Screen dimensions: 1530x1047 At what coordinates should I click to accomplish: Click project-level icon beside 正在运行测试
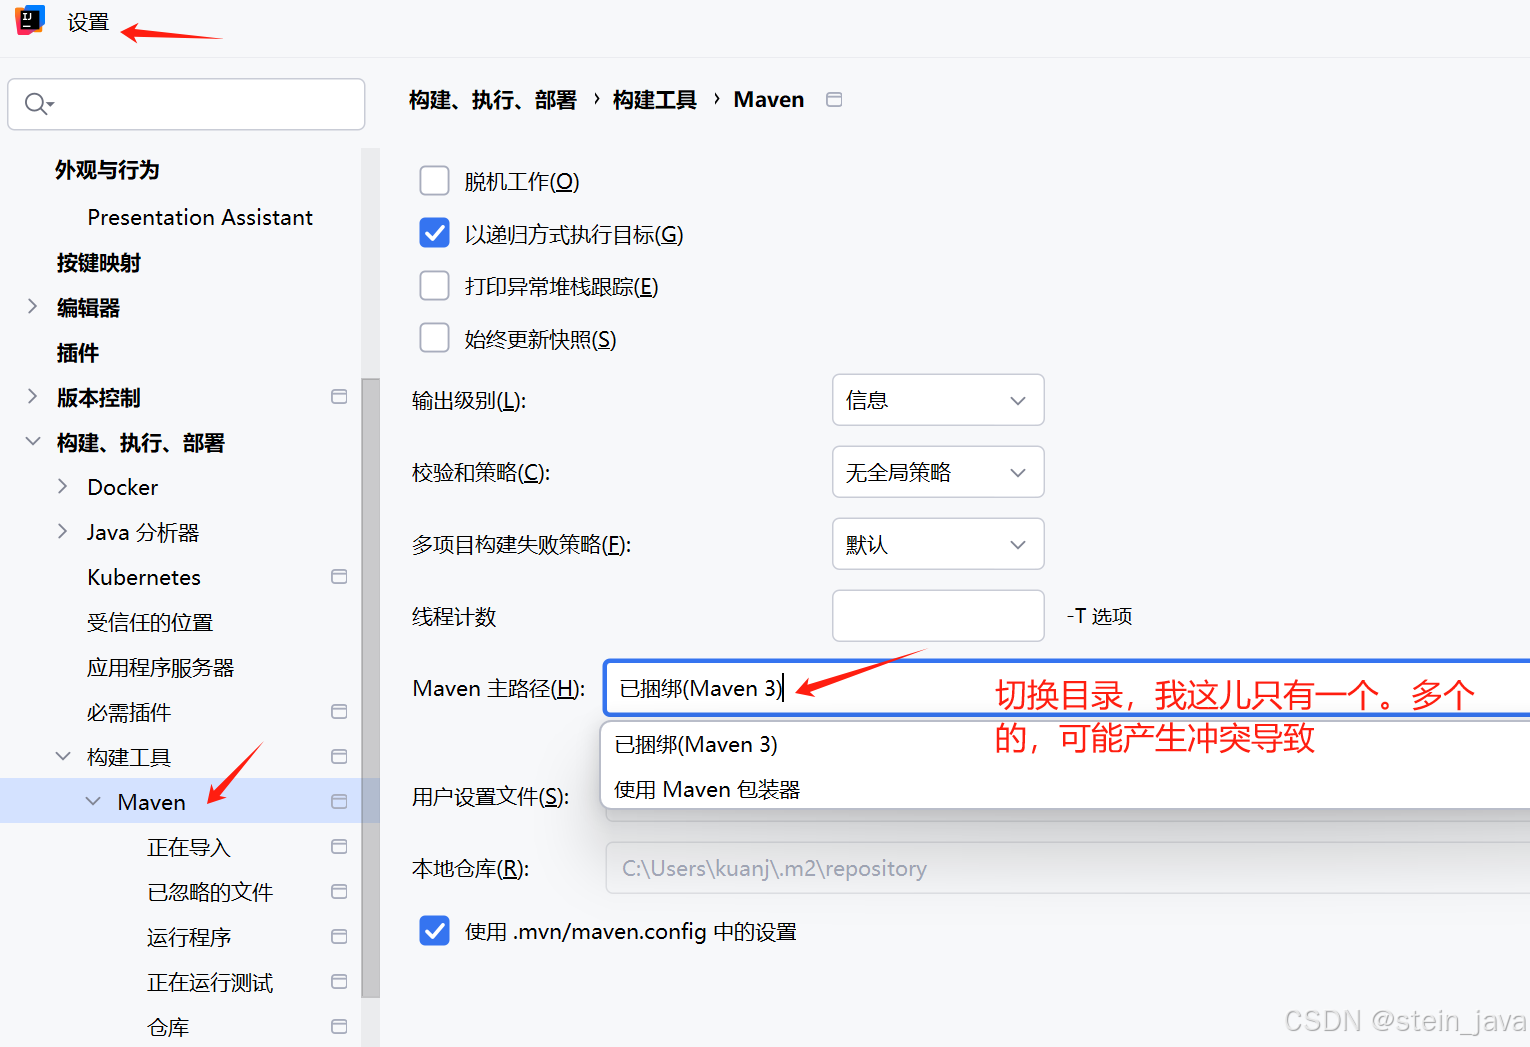(x=339, y=982)
